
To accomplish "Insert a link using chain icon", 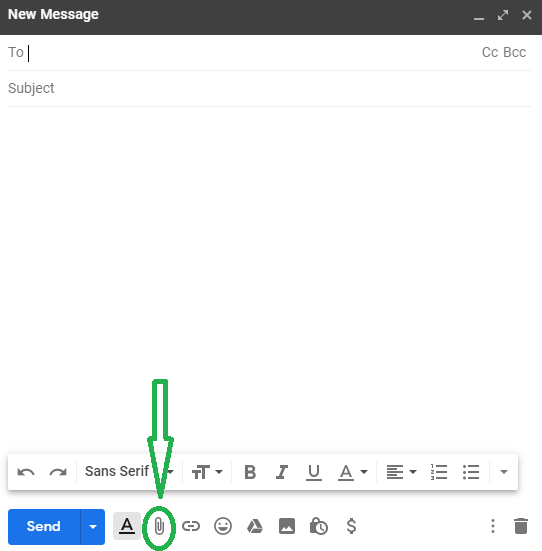I will point(191,526).
